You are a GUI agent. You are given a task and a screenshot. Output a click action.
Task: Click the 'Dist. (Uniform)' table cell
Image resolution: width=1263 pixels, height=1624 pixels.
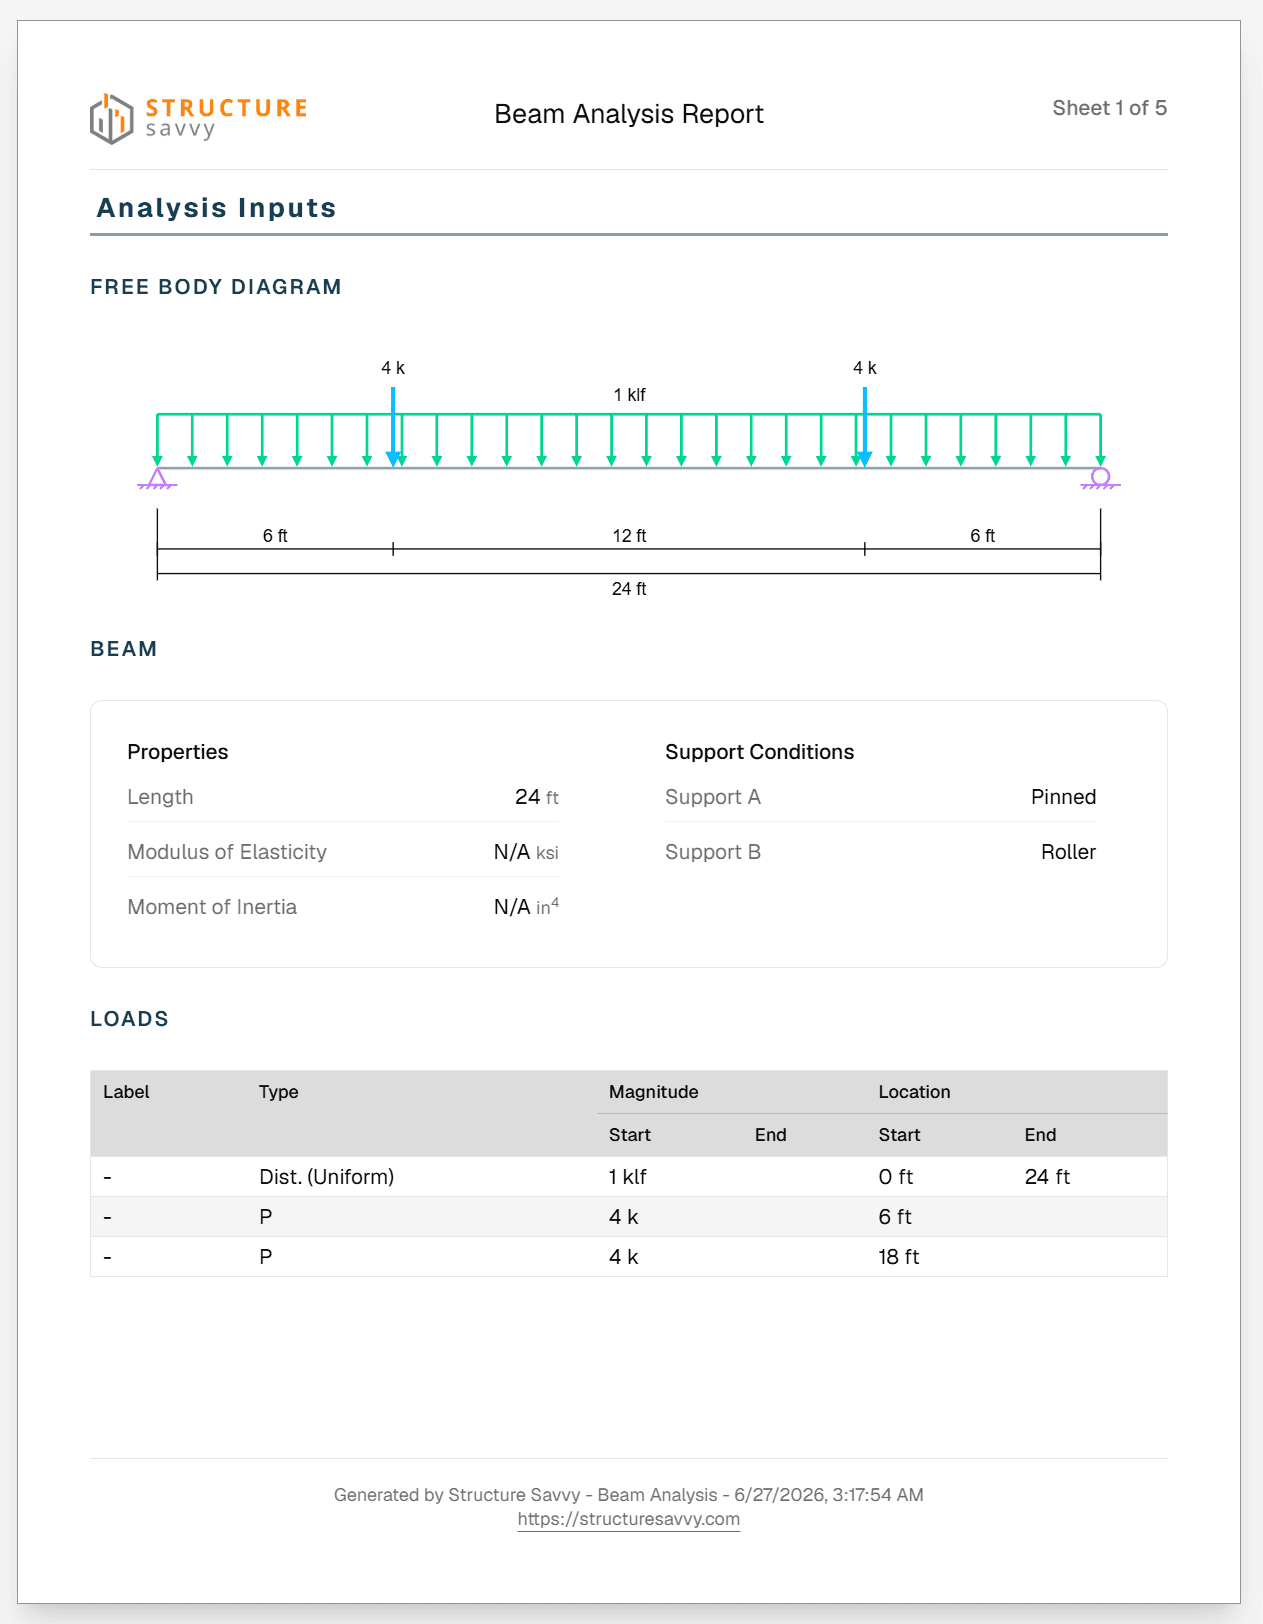[327, 1177]
